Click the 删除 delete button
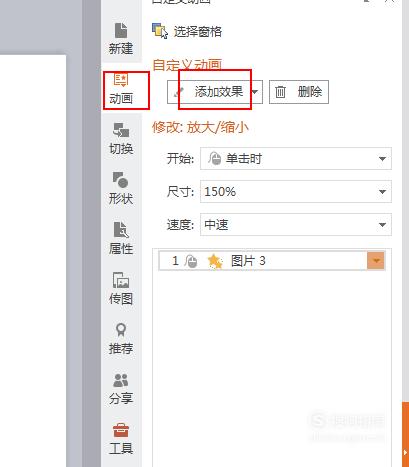The height and width of the screenshot is (467, 409). [x=299, y=92]
